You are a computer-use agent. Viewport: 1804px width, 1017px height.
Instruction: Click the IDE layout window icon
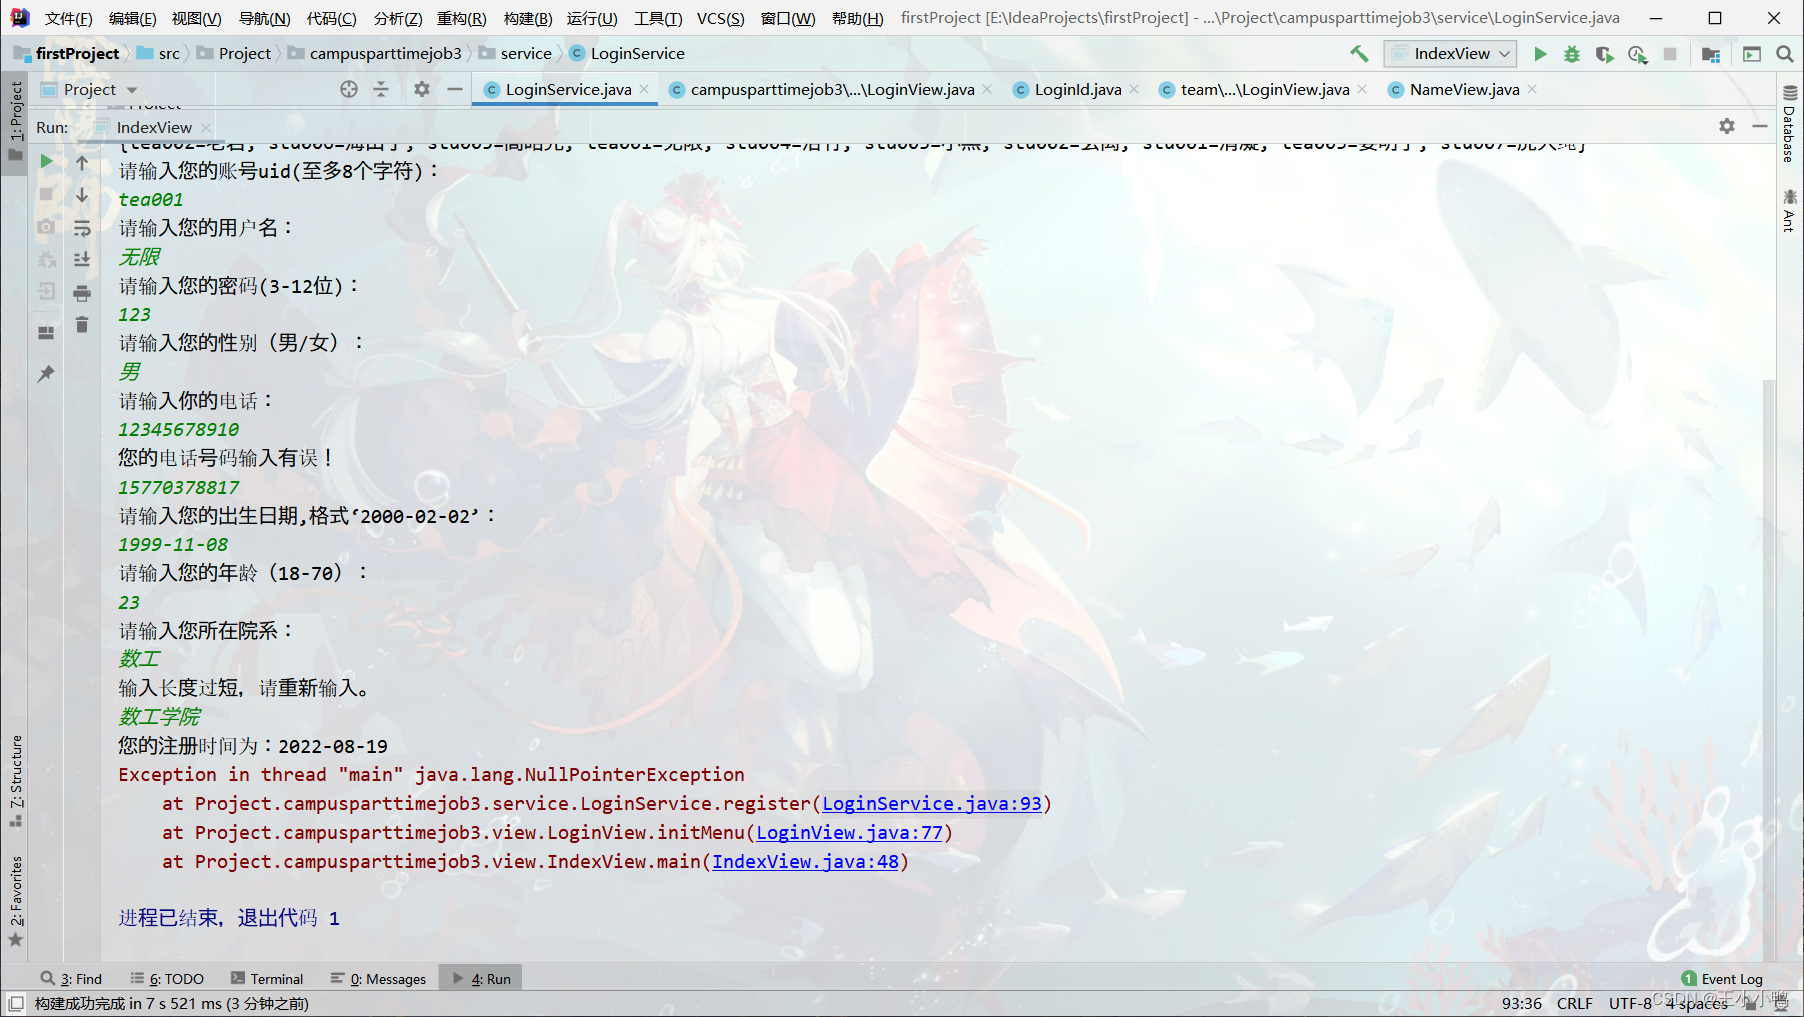click(x=1752, y=54)
